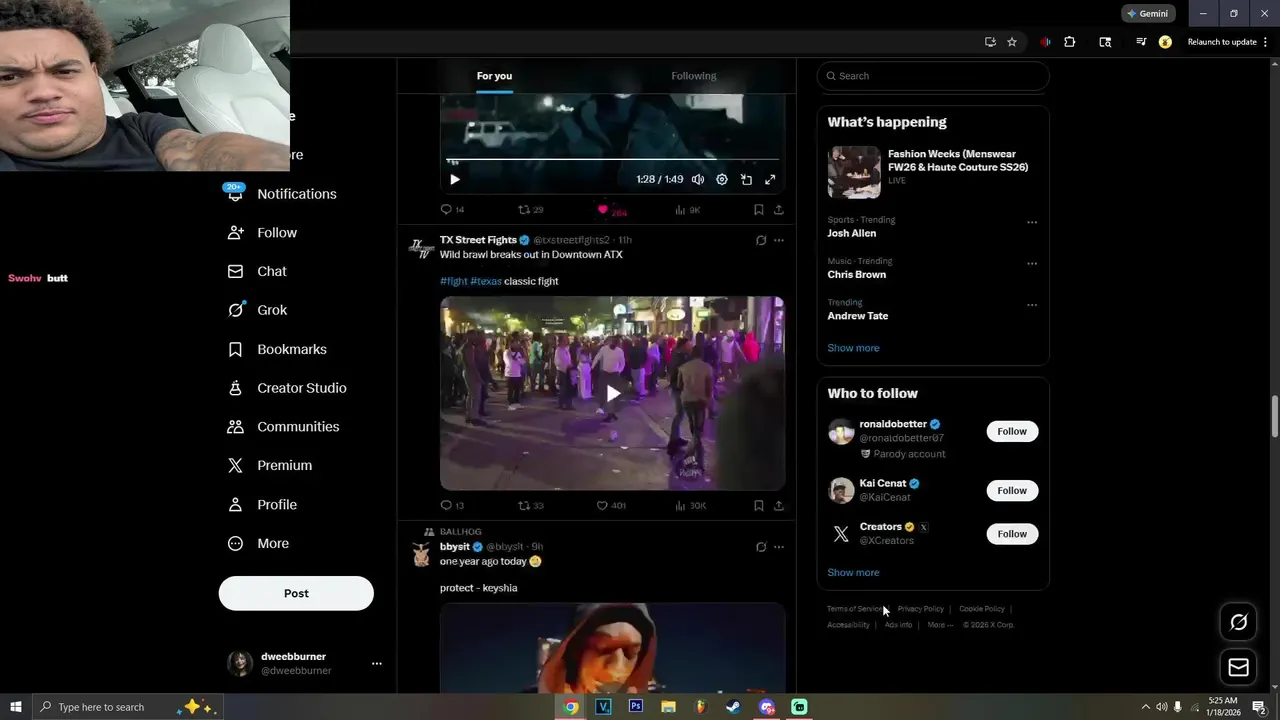Click the X search box
Viewport: 1280px width, 720px height.
[933, 76]
